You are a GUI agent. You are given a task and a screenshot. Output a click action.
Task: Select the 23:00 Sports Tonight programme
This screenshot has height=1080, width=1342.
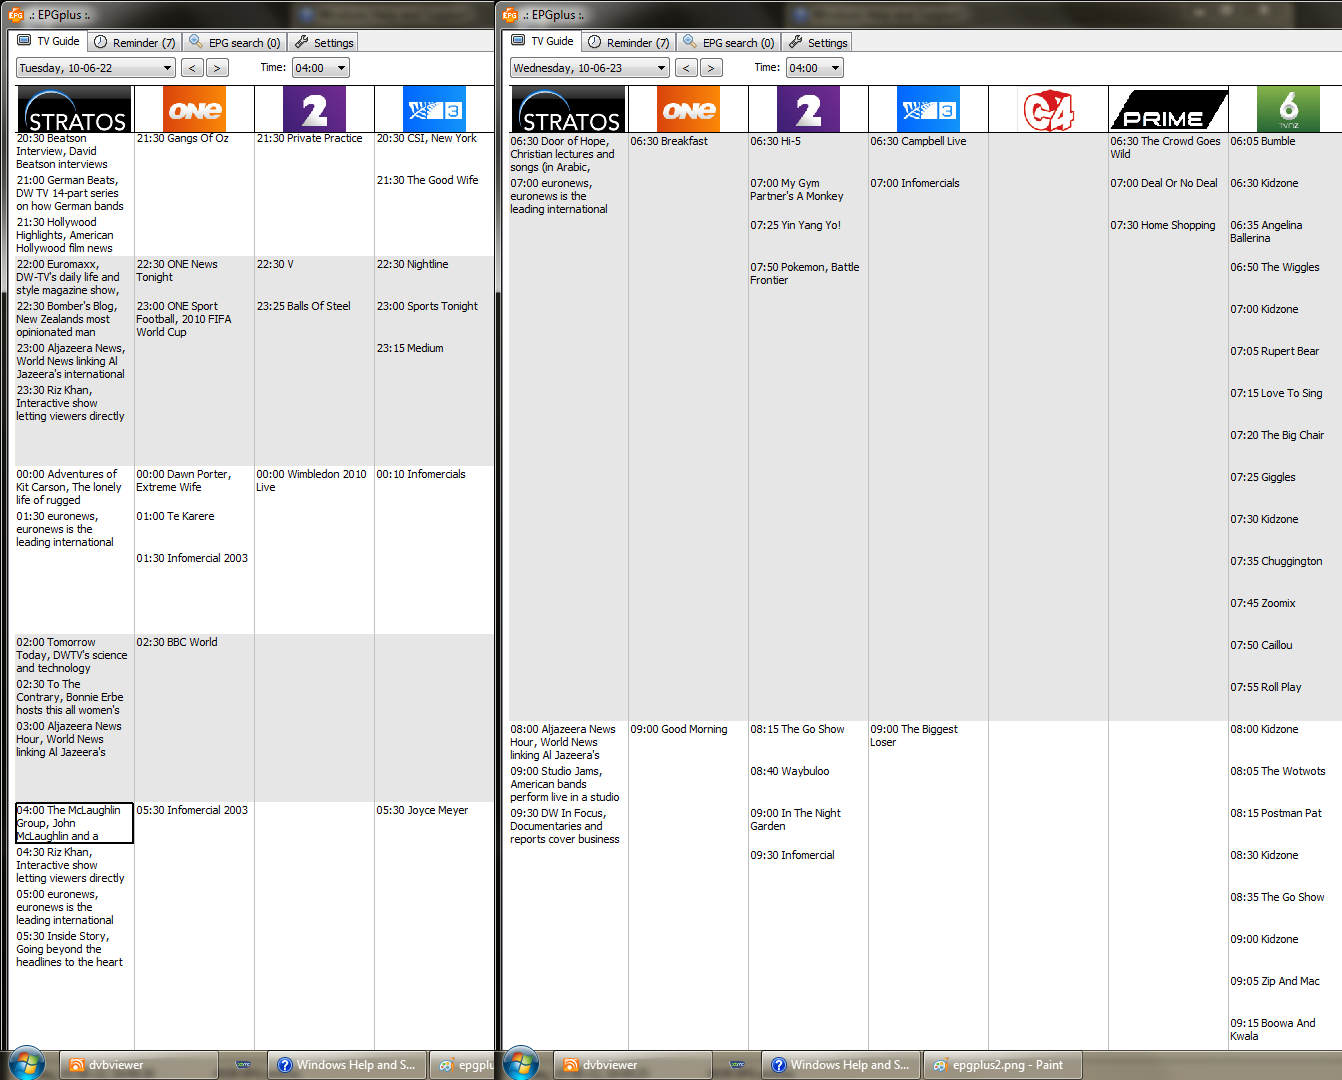[427, 307]
